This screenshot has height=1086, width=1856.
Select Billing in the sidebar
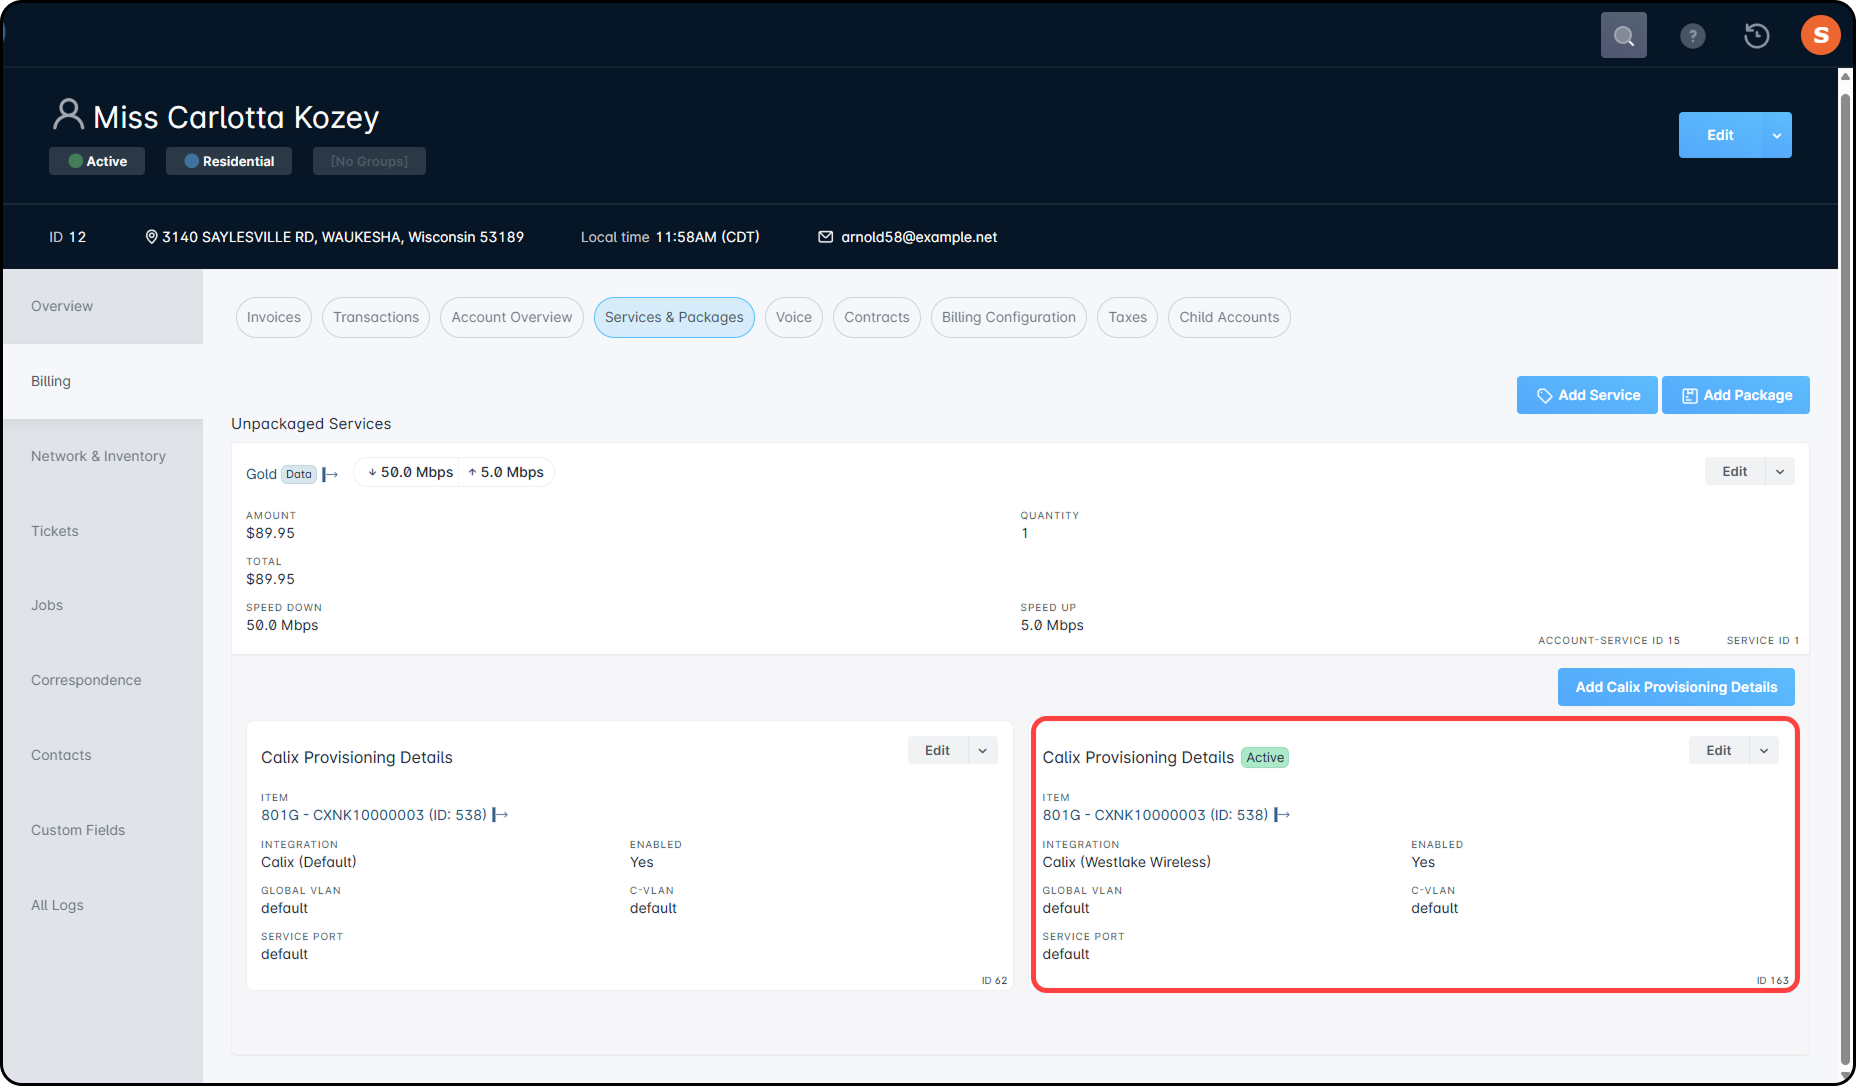102,381
